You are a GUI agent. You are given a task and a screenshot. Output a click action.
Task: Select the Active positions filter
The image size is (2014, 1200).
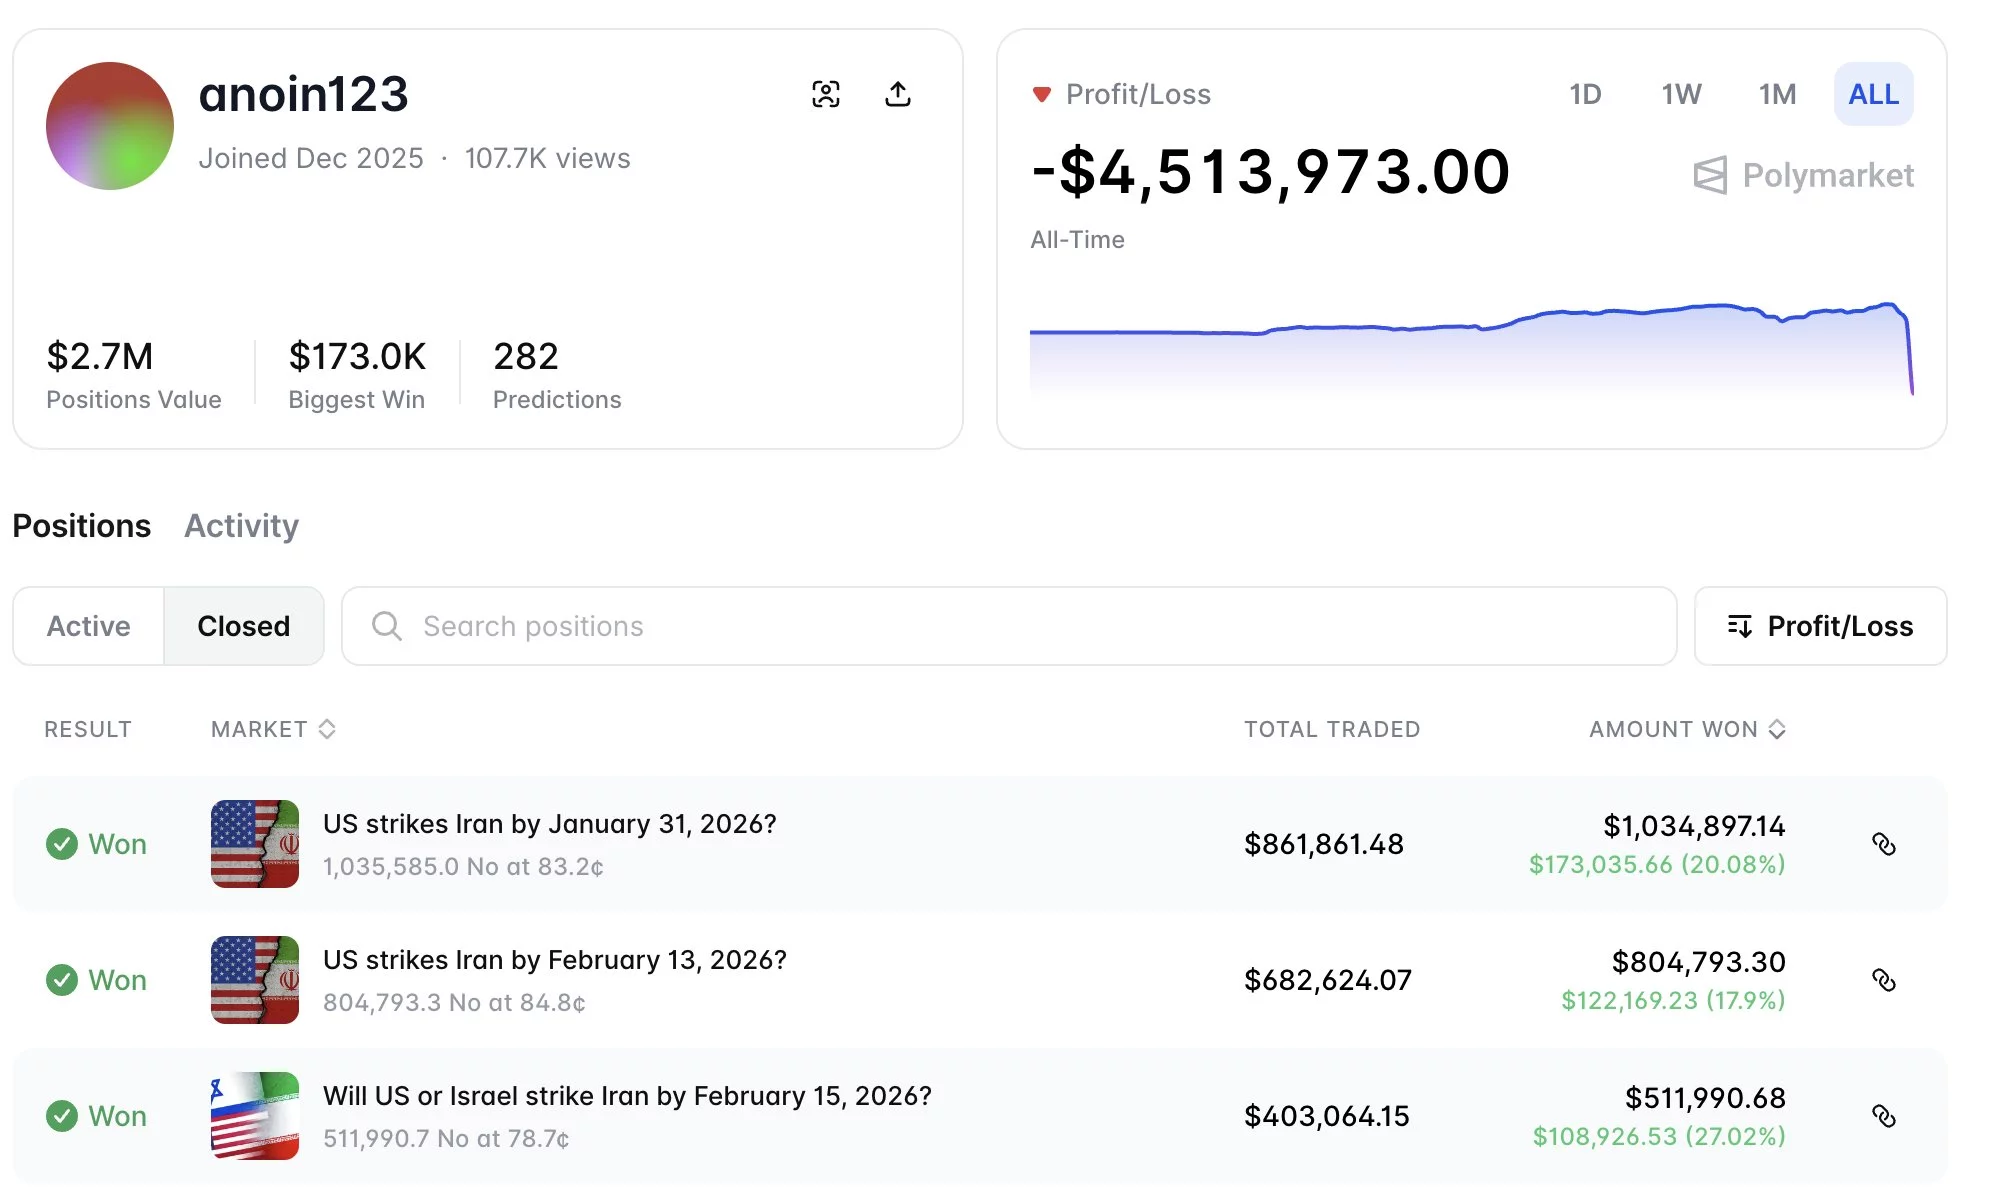(x=88, y=626)
